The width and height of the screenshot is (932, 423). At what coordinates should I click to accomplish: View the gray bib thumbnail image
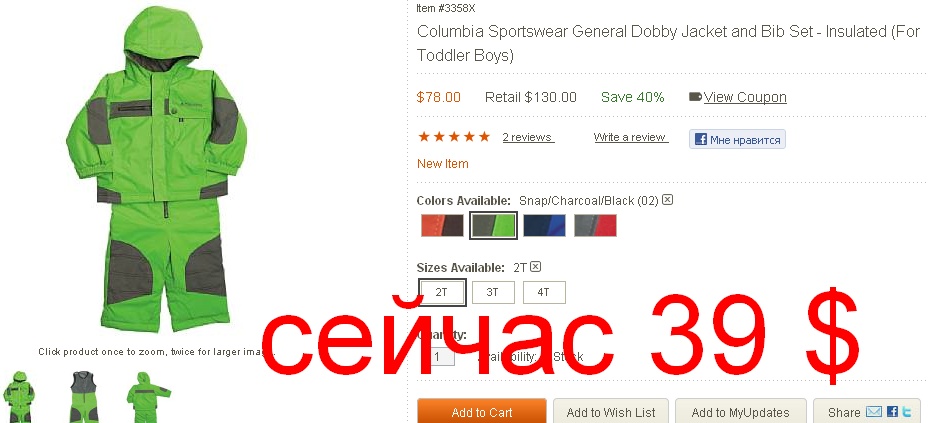coord(84,396)
